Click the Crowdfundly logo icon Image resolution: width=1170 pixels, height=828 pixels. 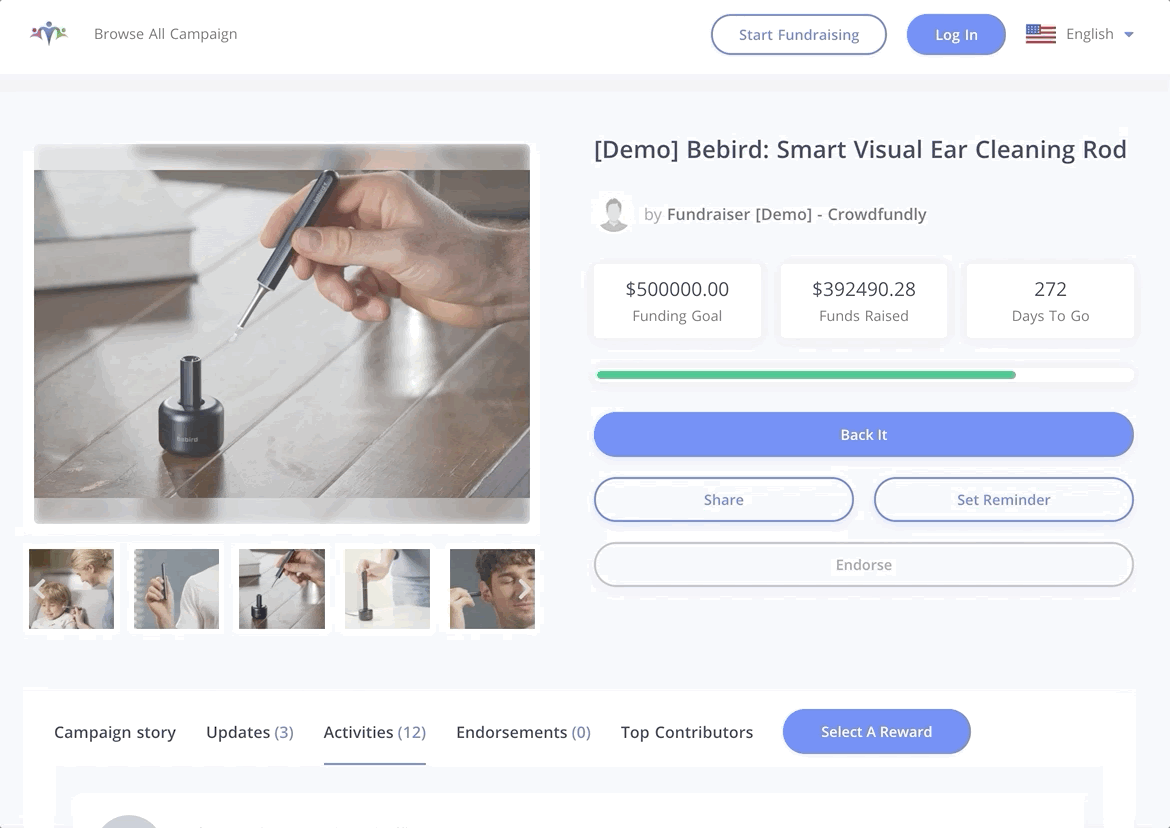click(49, 34)
